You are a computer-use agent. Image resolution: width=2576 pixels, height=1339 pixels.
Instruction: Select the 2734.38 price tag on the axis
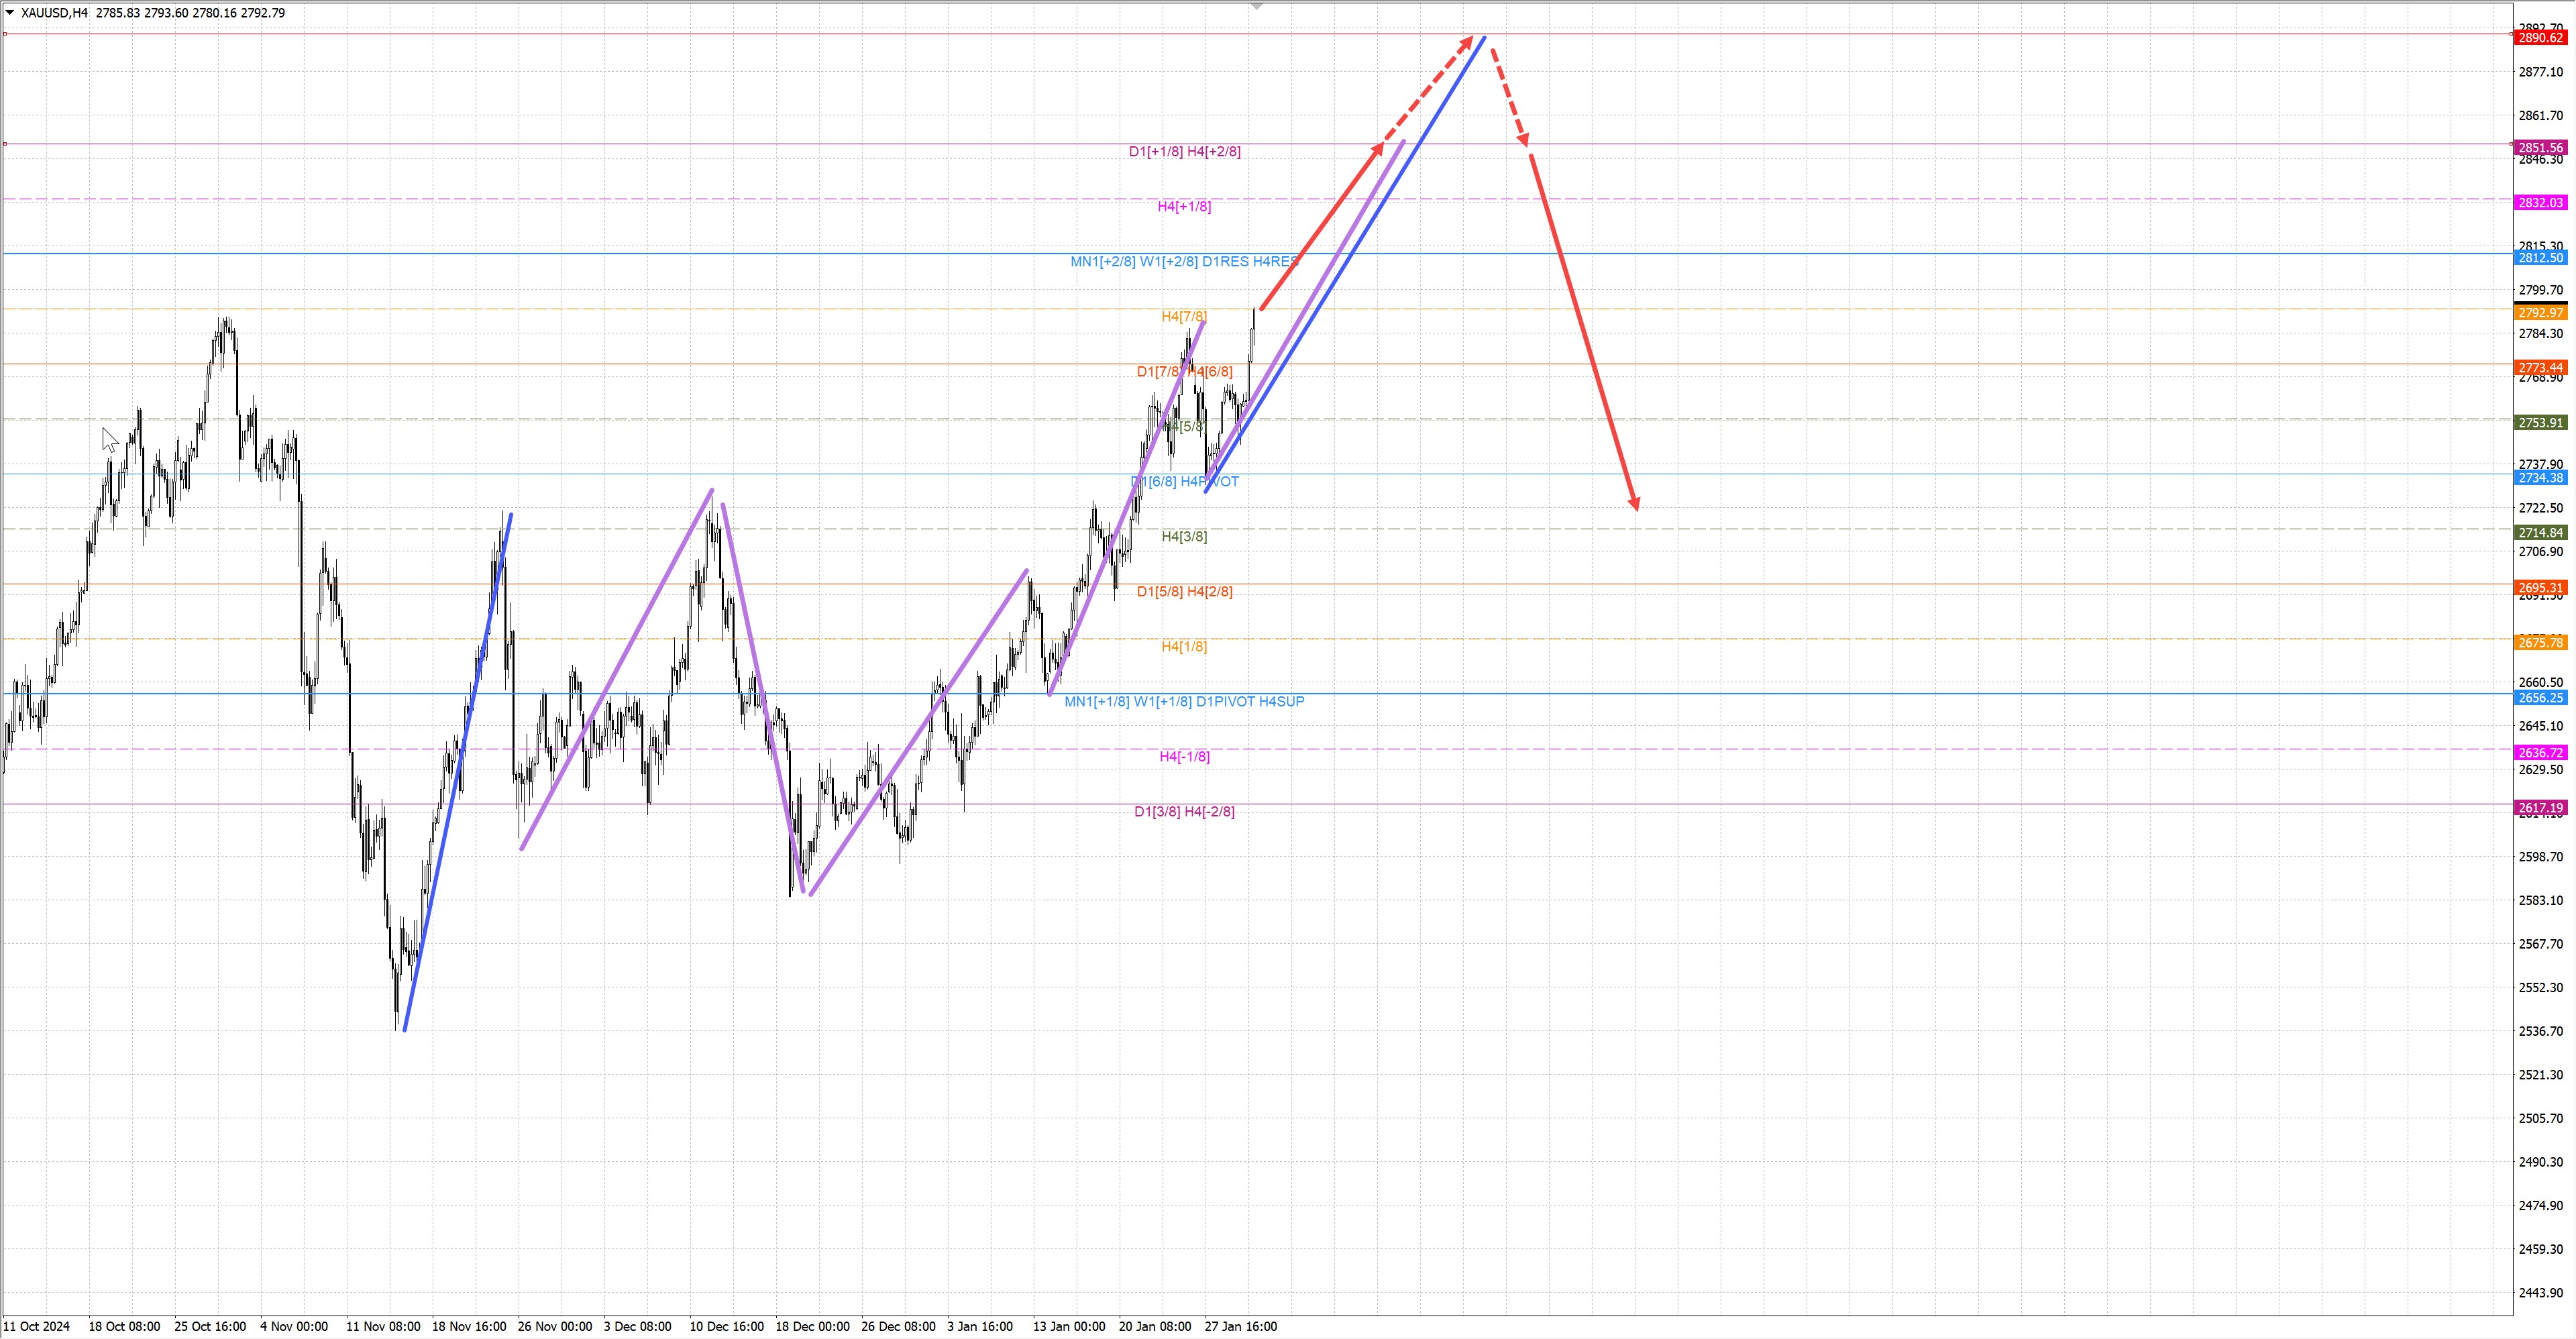[2540, 478]
